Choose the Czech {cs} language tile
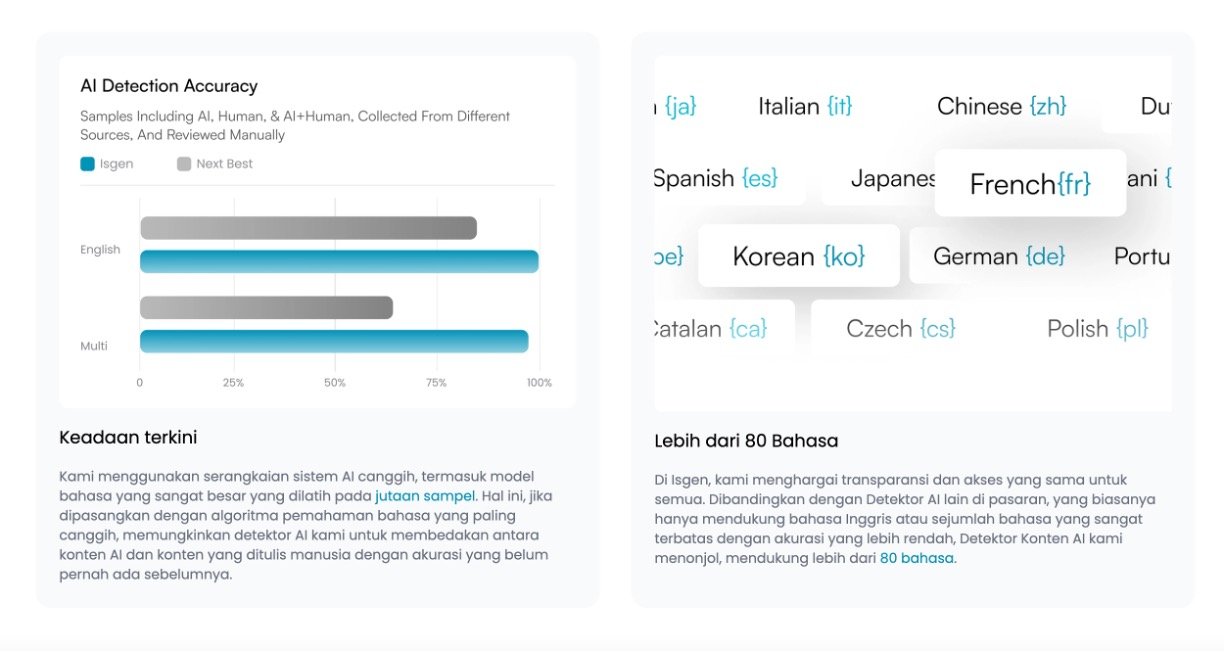Image resolution: width=1224 pixels, height=652 pixels. [x=900, y=328]
